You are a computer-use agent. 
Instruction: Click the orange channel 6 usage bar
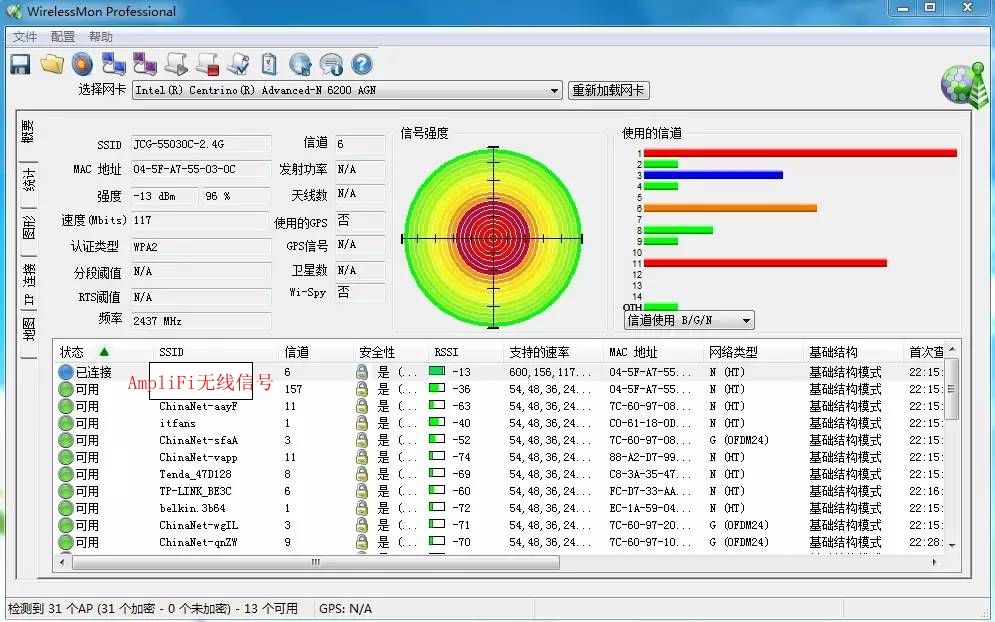tap(730, 208)
